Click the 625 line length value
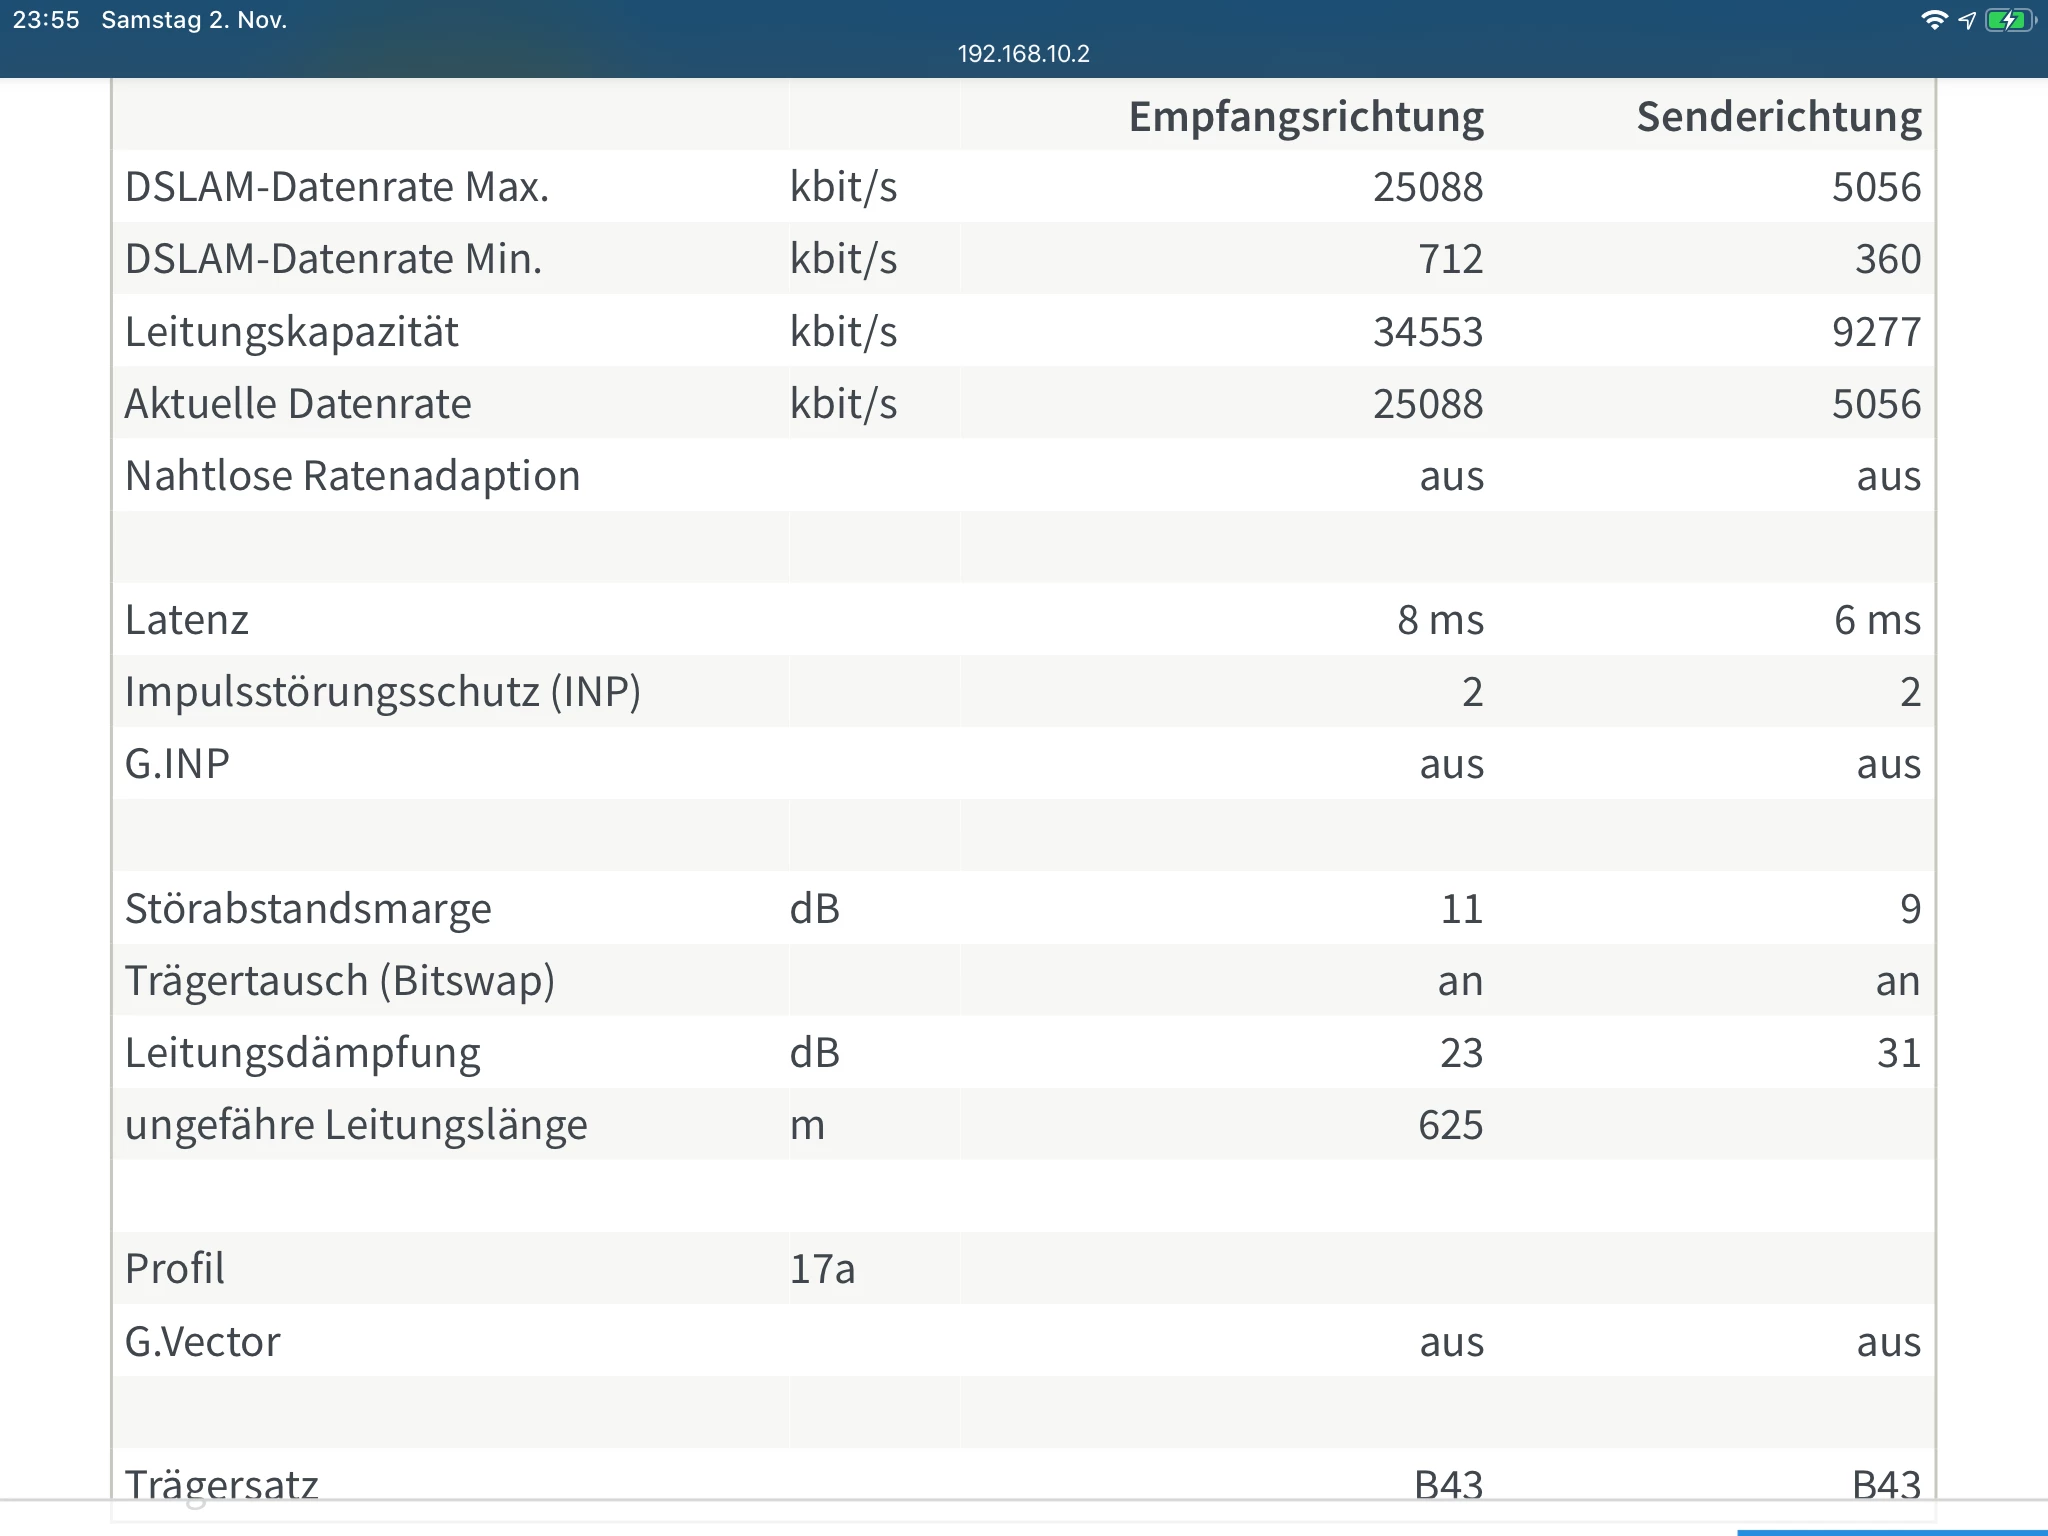 pyautogui.click(x=1450, y=1125)
